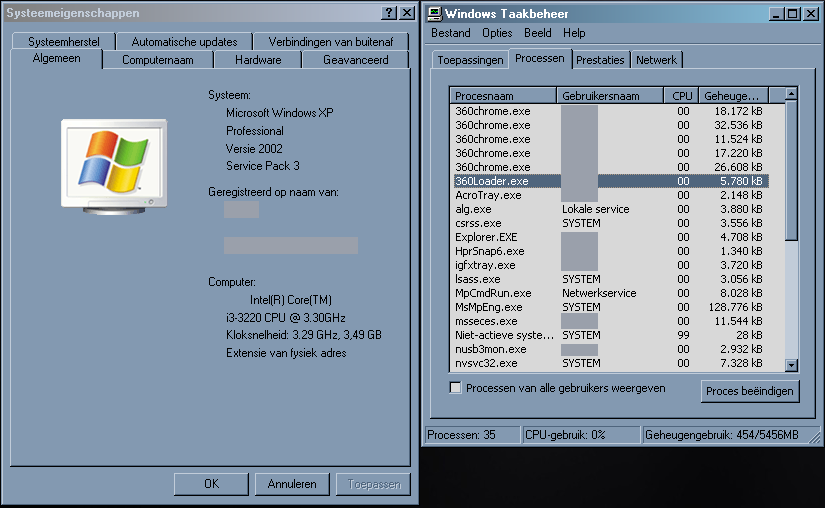Open the Hardware tab

(258, 60)
